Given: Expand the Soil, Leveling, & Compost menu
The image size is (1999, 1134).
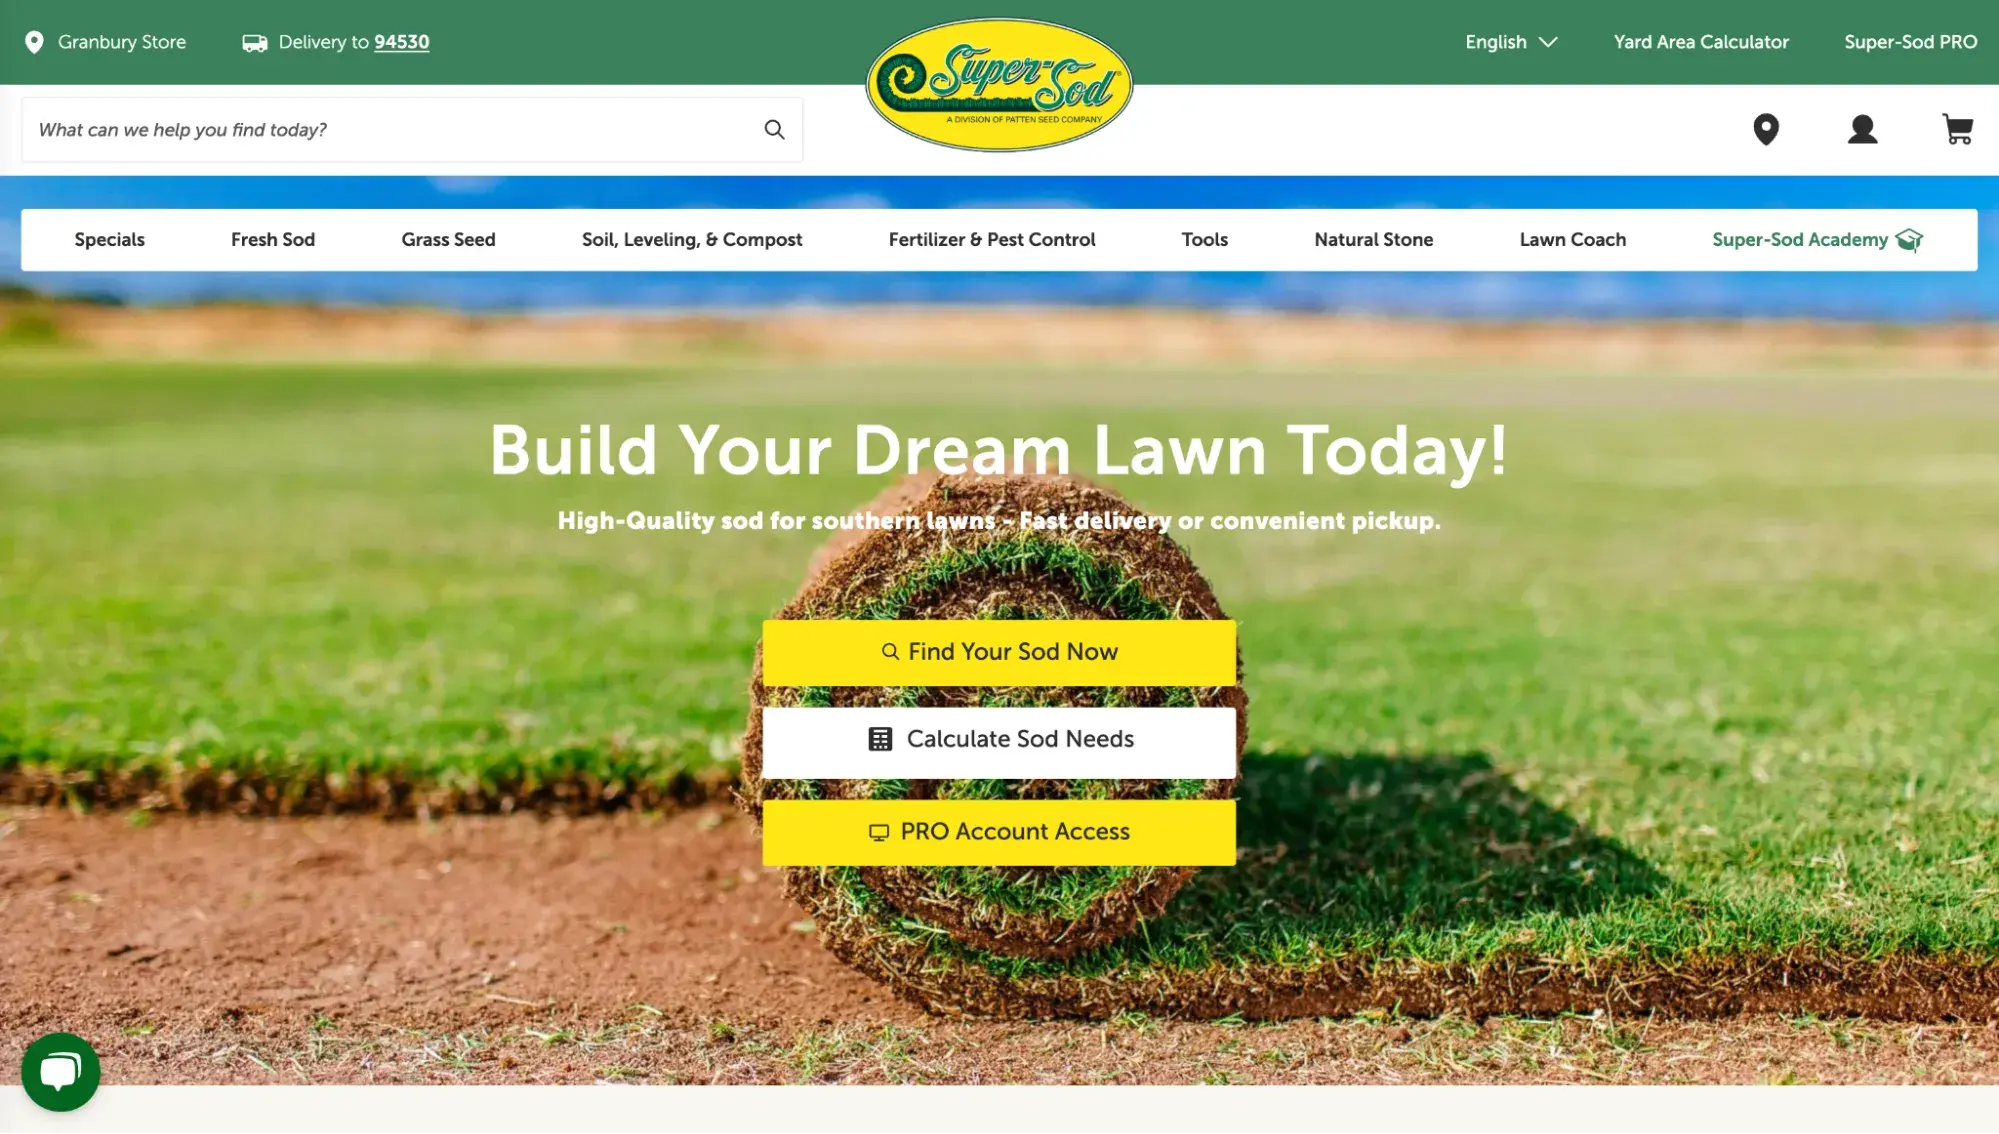Looking at the screenshot, I should point(692,239).
